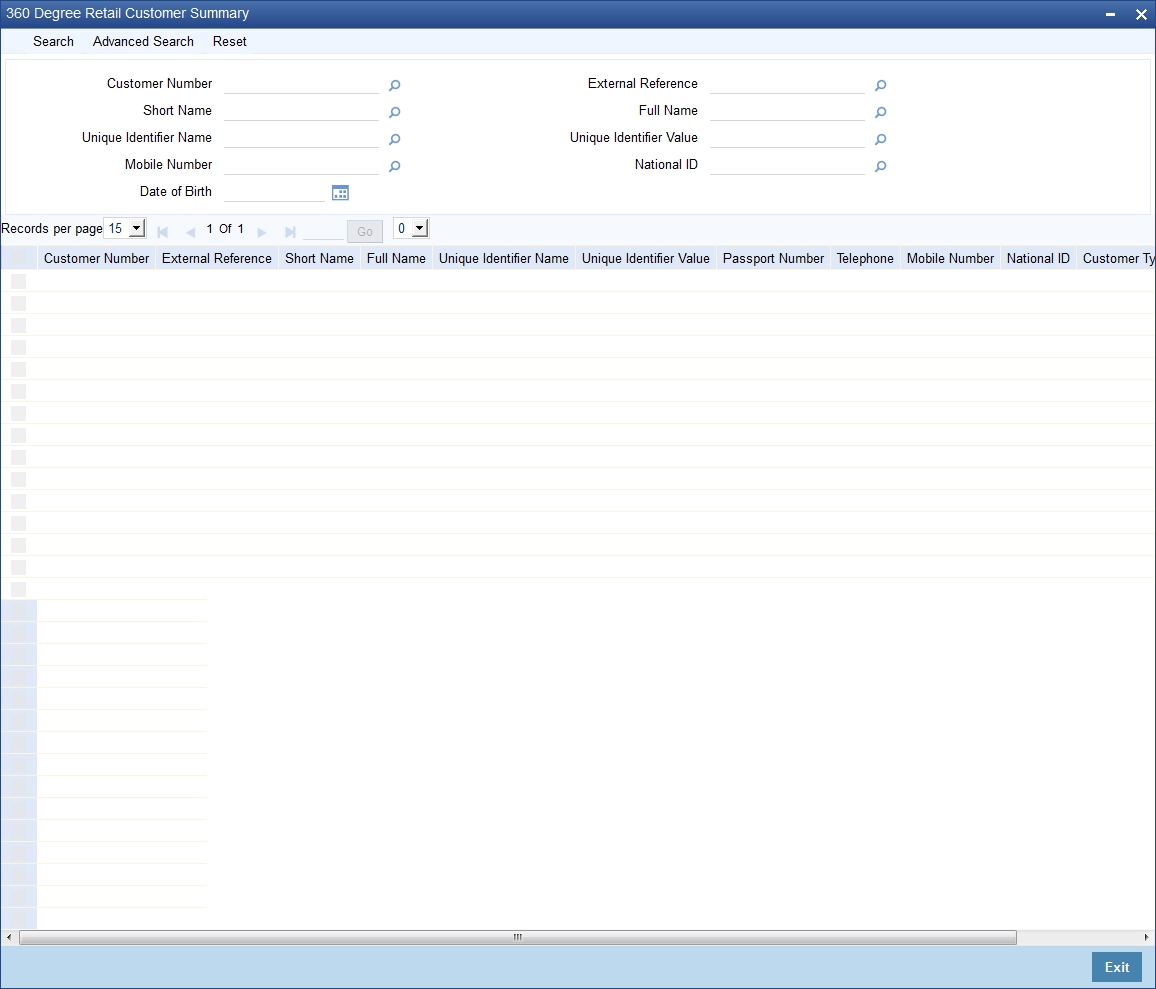1156x989 pixels.
Task: Click the scrollbar left arrow
Action: pyautogui.click(x=9, y=937)
